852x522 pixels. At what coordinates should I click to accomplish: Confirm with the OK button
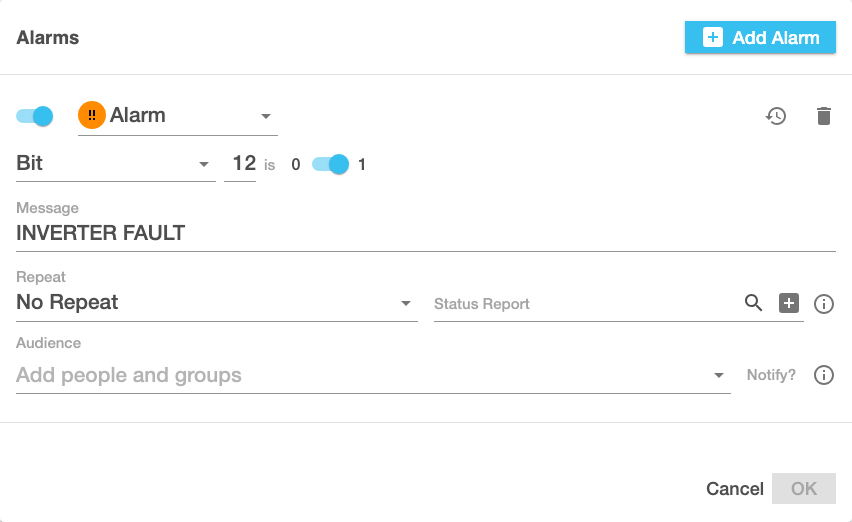[x=803, y=488]
